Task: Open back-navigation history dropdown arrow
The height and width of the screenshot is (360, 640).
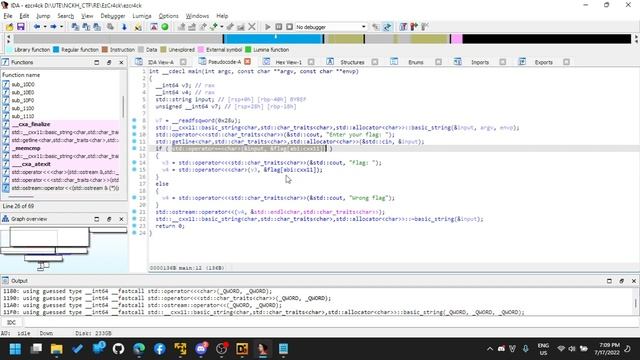Action: (44, 27)
